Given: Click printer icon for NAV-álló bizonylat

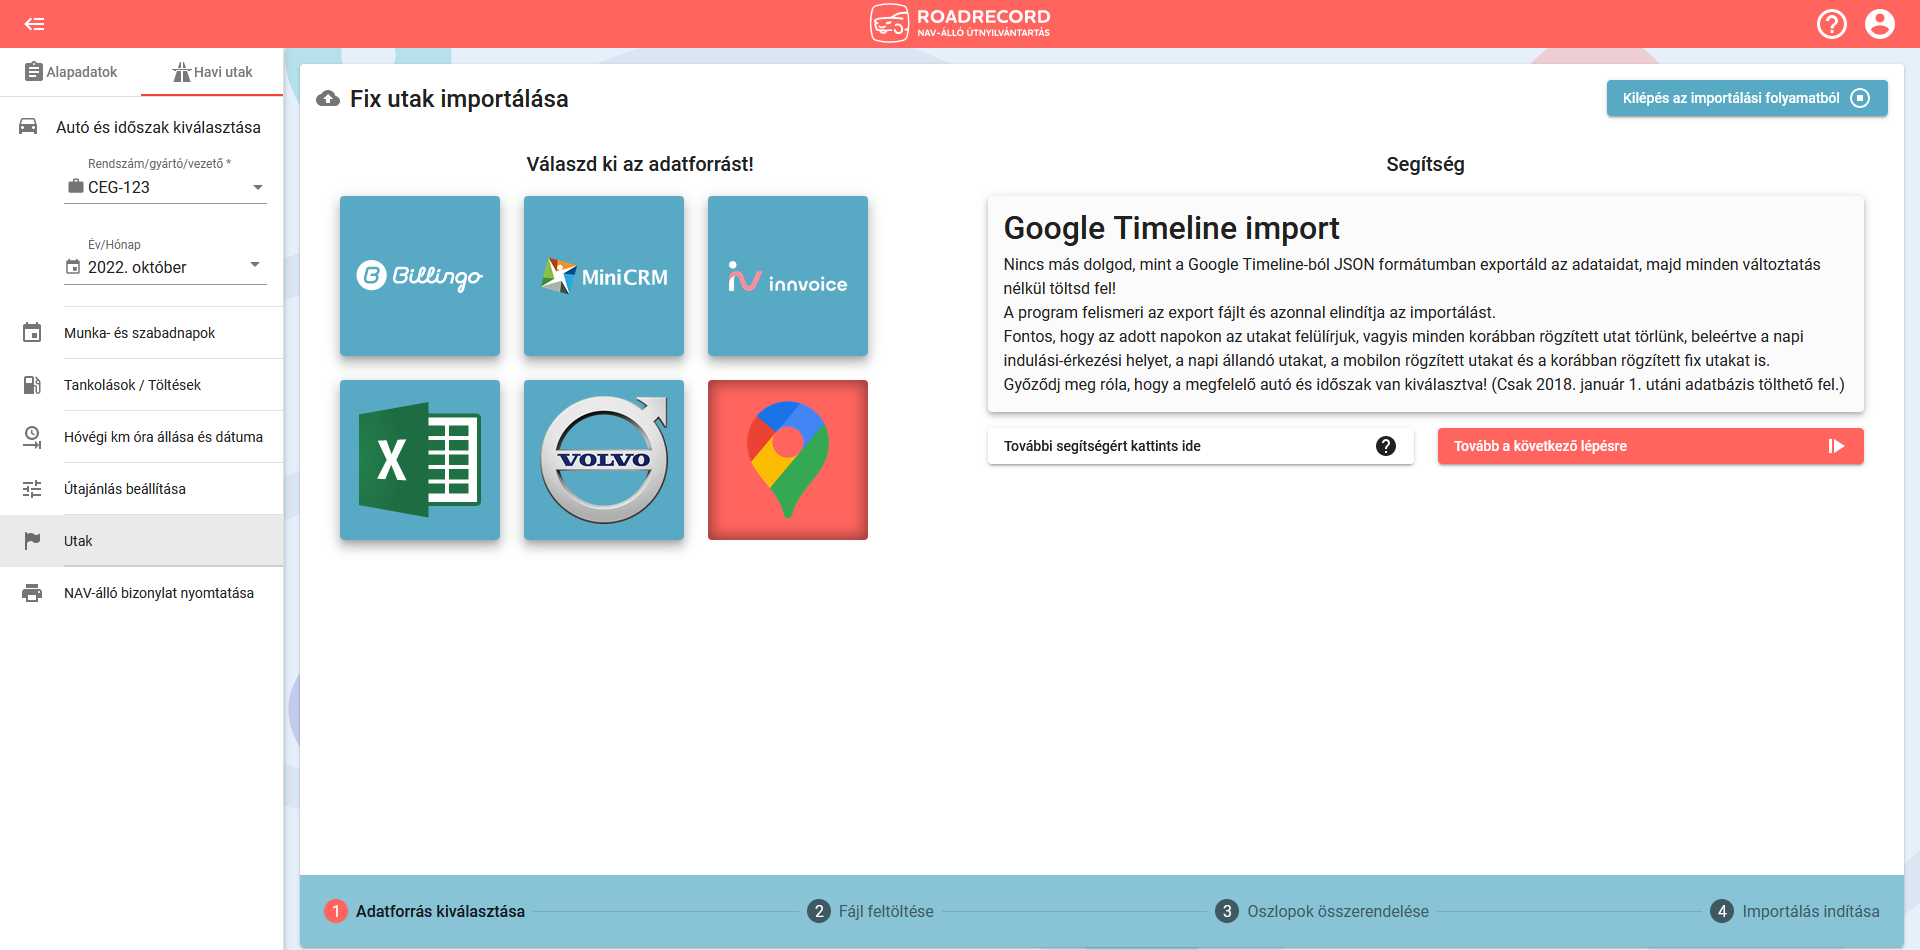Looking at the screenshot, I should 32,593.
